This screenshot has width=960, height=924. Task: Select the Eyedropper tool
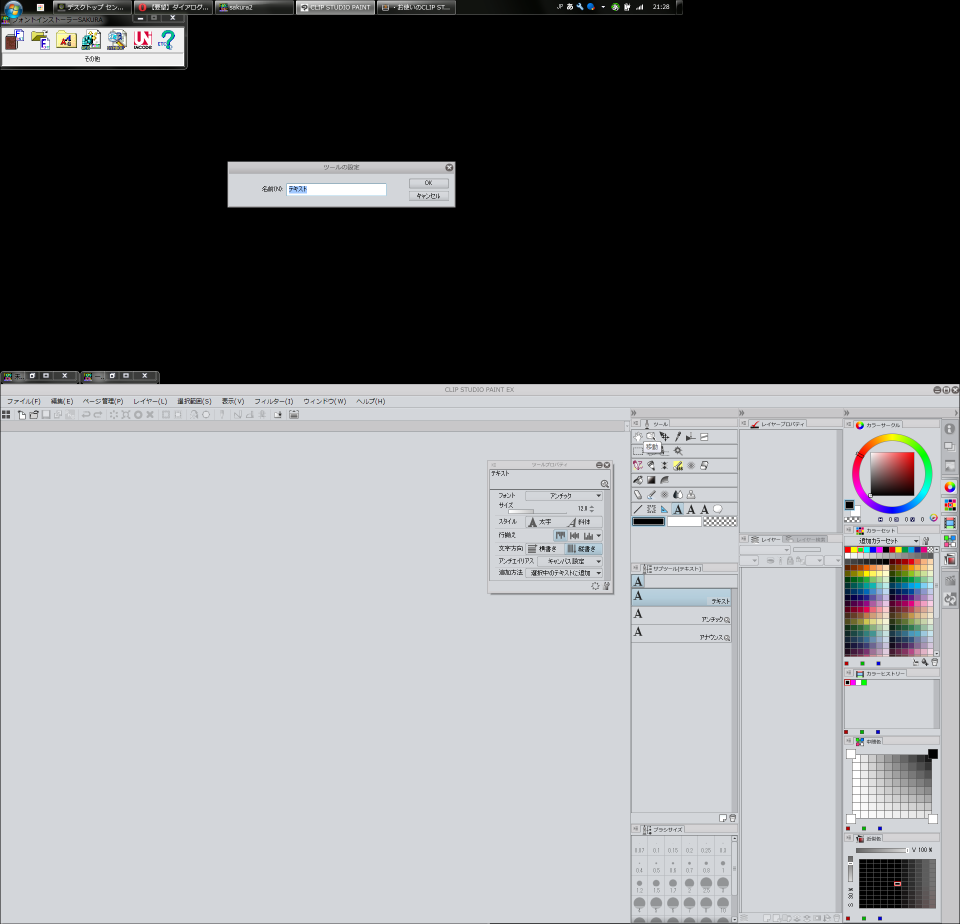point(677,437)
